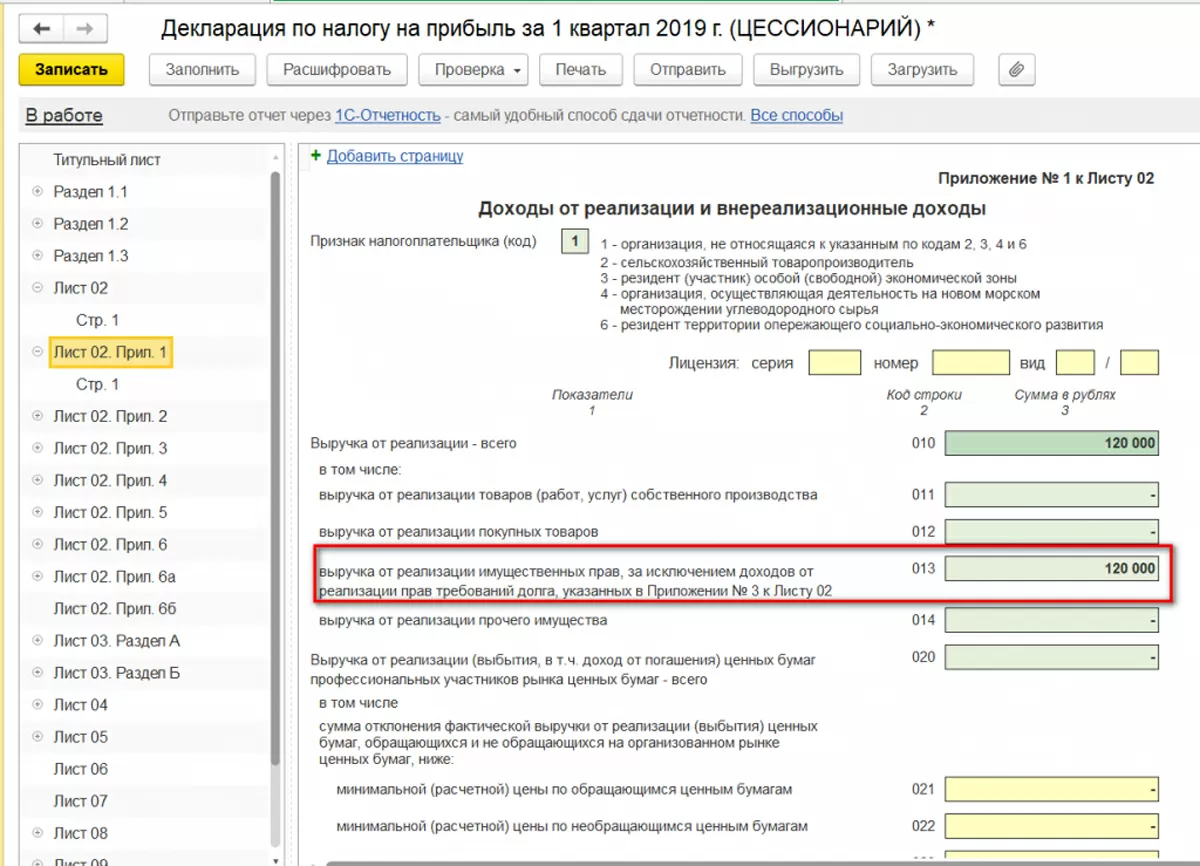This screenshot has width=1200, height=866.
Task: Expand Лист 02. Прил. 2 node
Action: 38,416
